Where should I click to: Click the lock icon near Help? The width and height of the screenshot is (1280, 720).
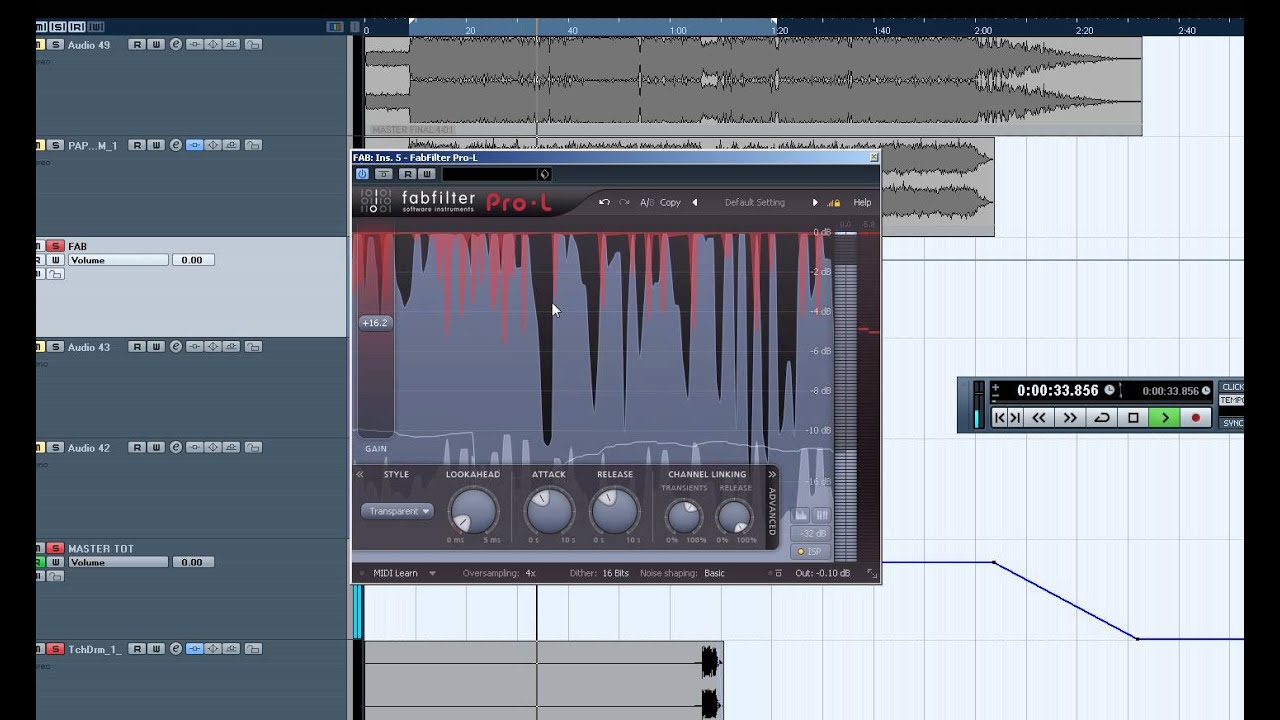pos(834,202)
